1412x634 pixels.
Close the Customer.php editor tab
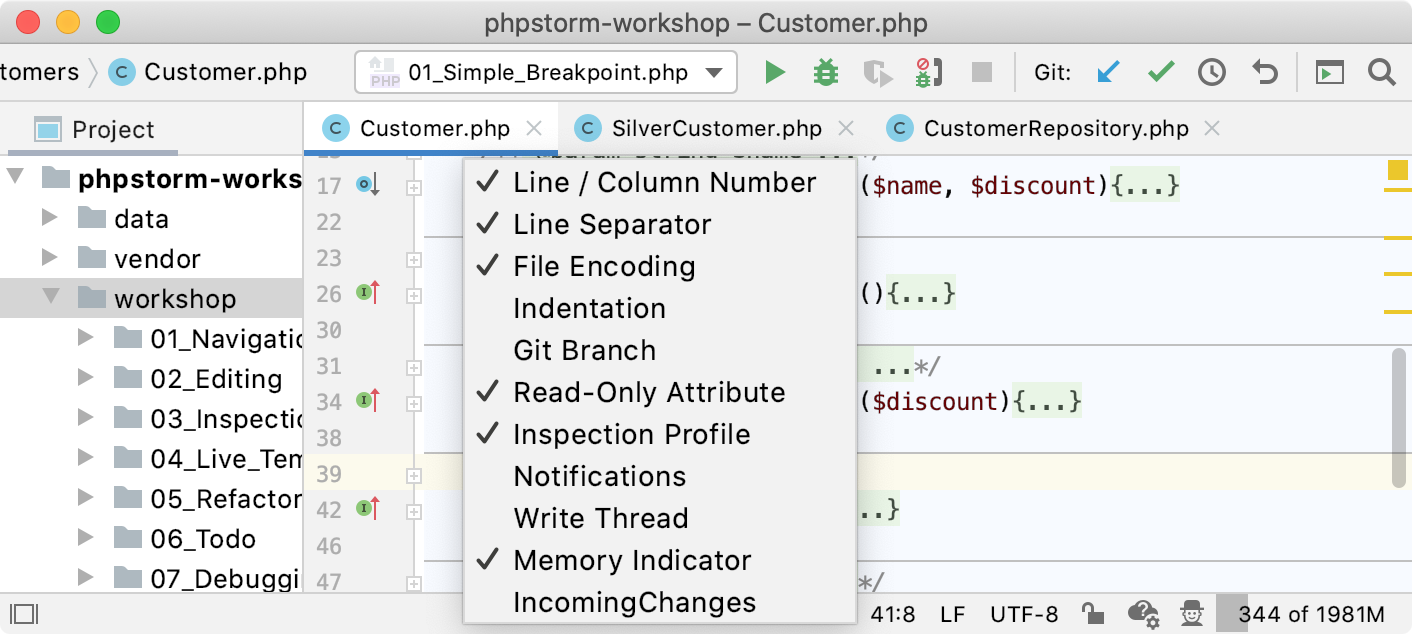(x=534, y=128)
